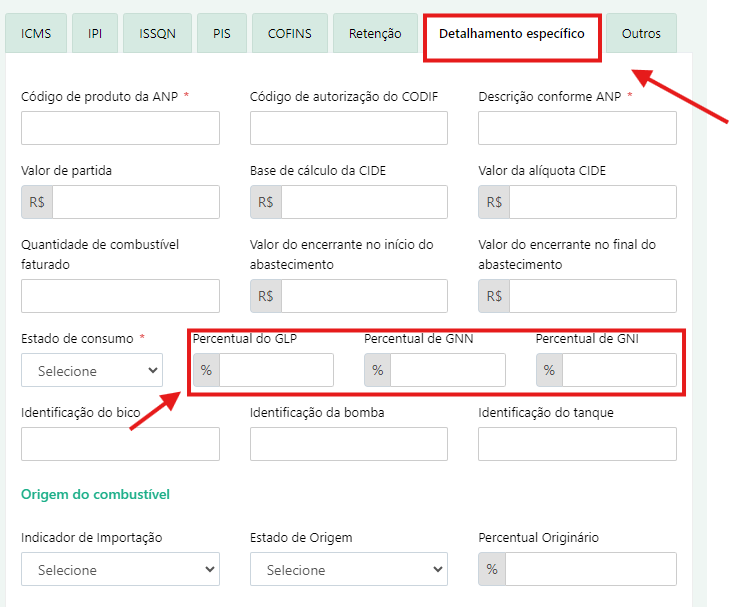
Task: Click the Identificação do tanque label
Action: 546,412
